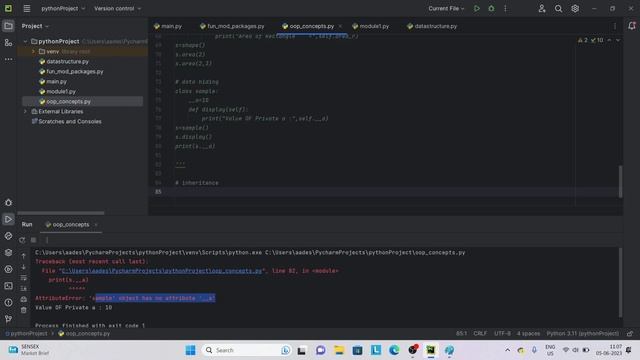Open the IDE settings gear

point(575,8)
